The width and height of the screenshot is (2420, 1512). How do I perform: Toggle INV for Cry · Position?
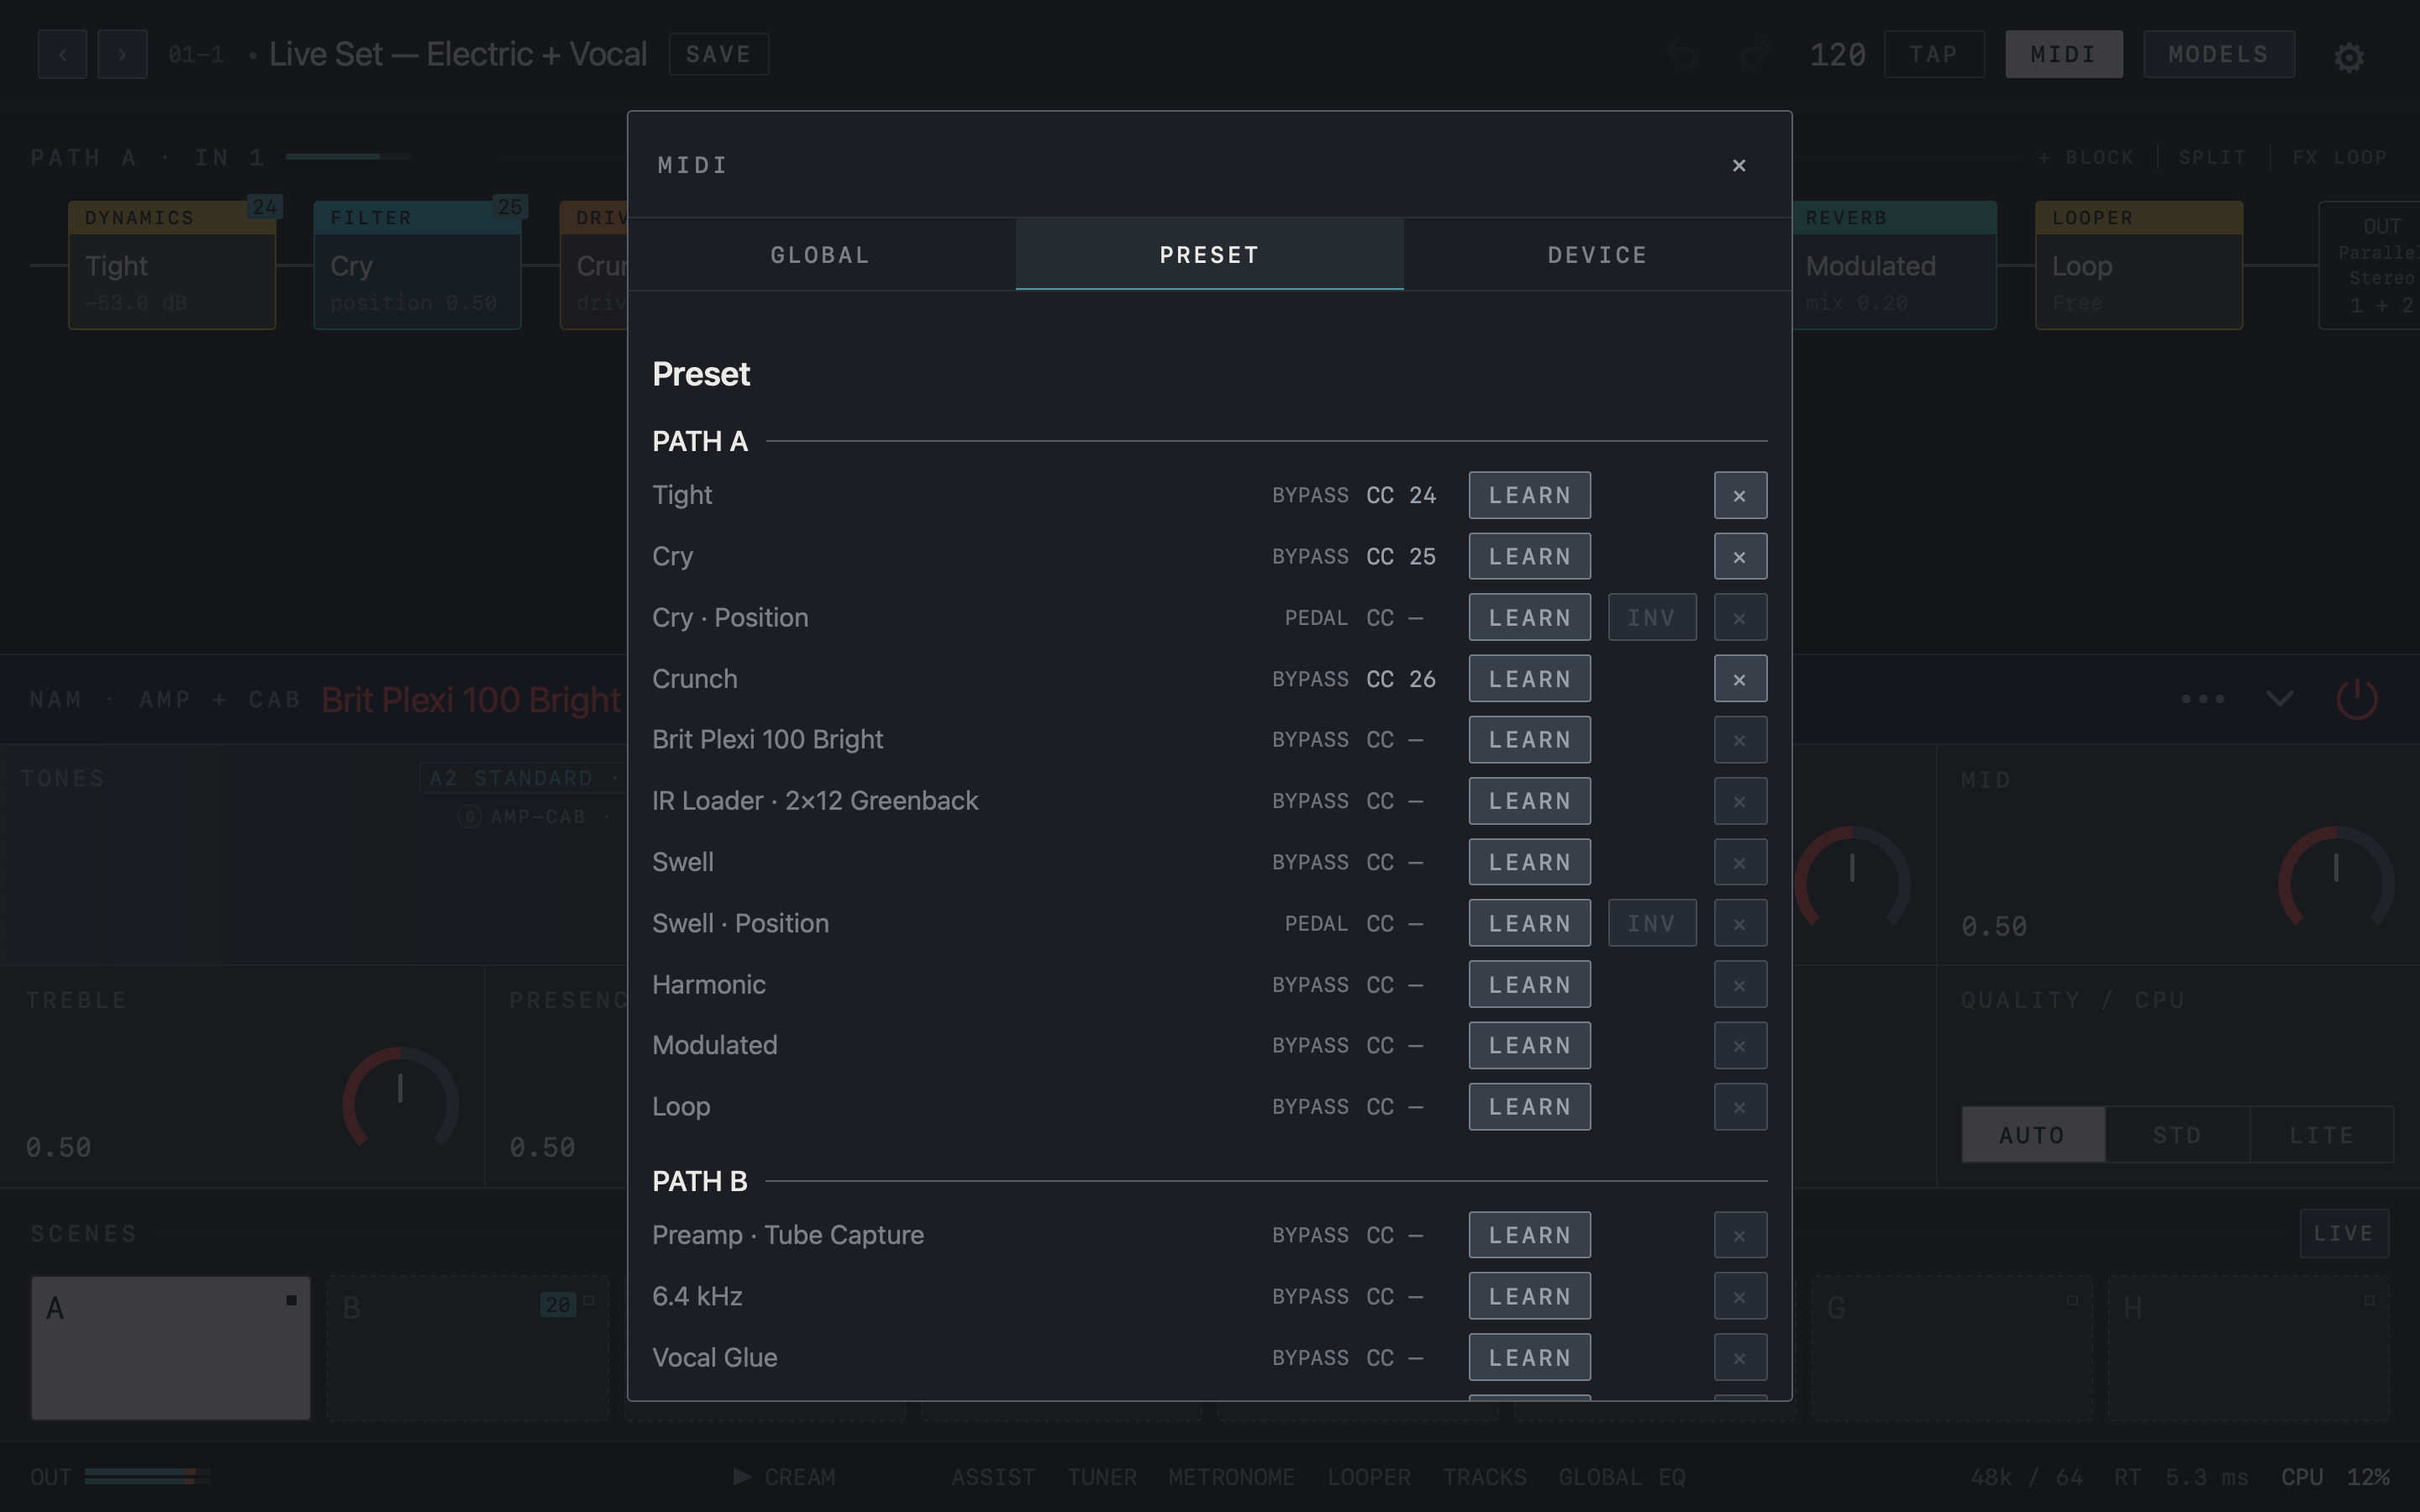click(x=1652, y=618)
